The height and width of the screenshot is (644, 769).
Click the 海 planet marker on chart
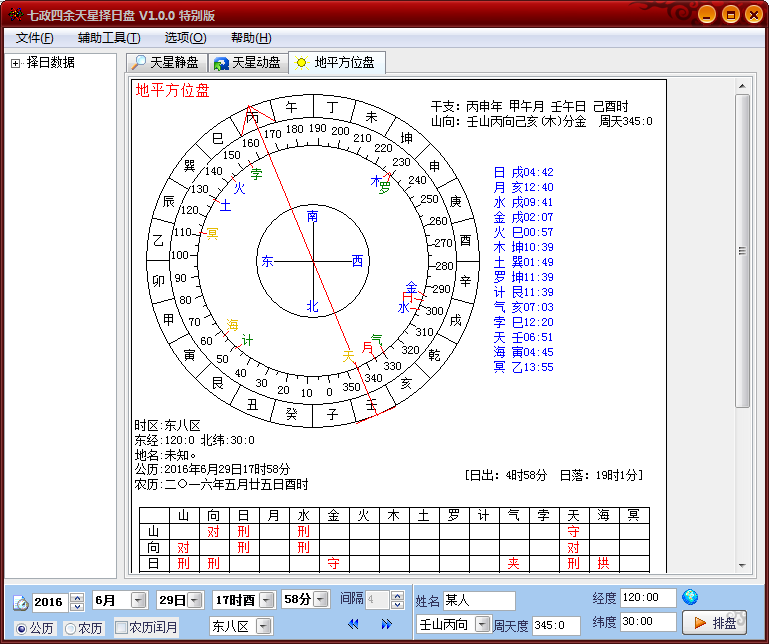click(x=232, y=325)
